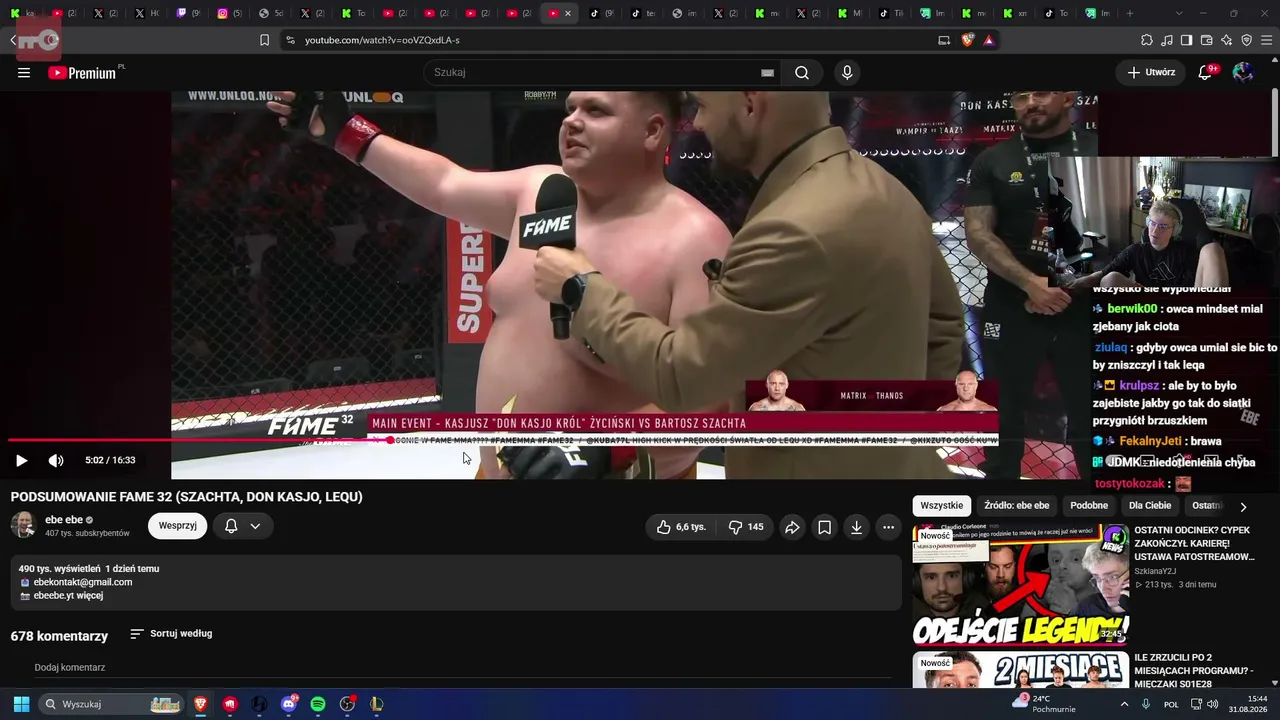The image size is (1280, 720).
Task: Share the video with the arrow icon
Action: [x=792, y=527]
